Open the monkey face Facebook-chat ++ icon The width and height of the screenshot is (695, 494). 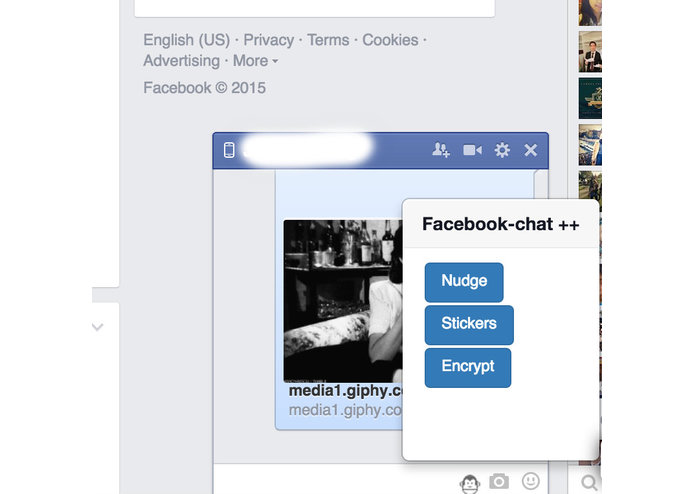(470, 484)
